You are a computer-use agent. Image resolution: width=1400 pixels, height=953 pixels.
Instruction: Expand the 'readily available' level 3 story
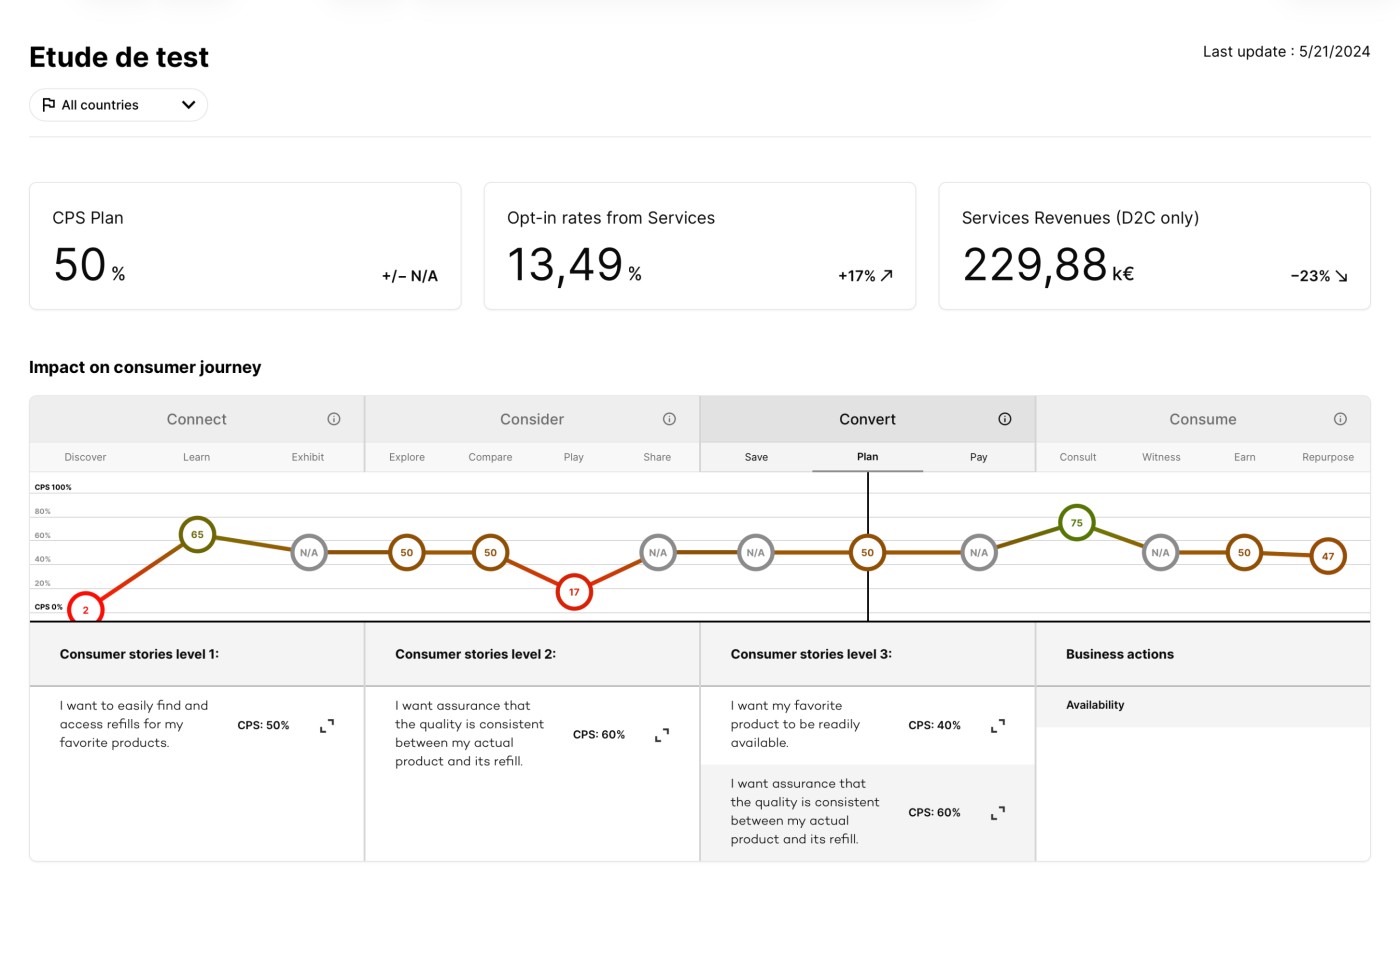coord(997,726)
